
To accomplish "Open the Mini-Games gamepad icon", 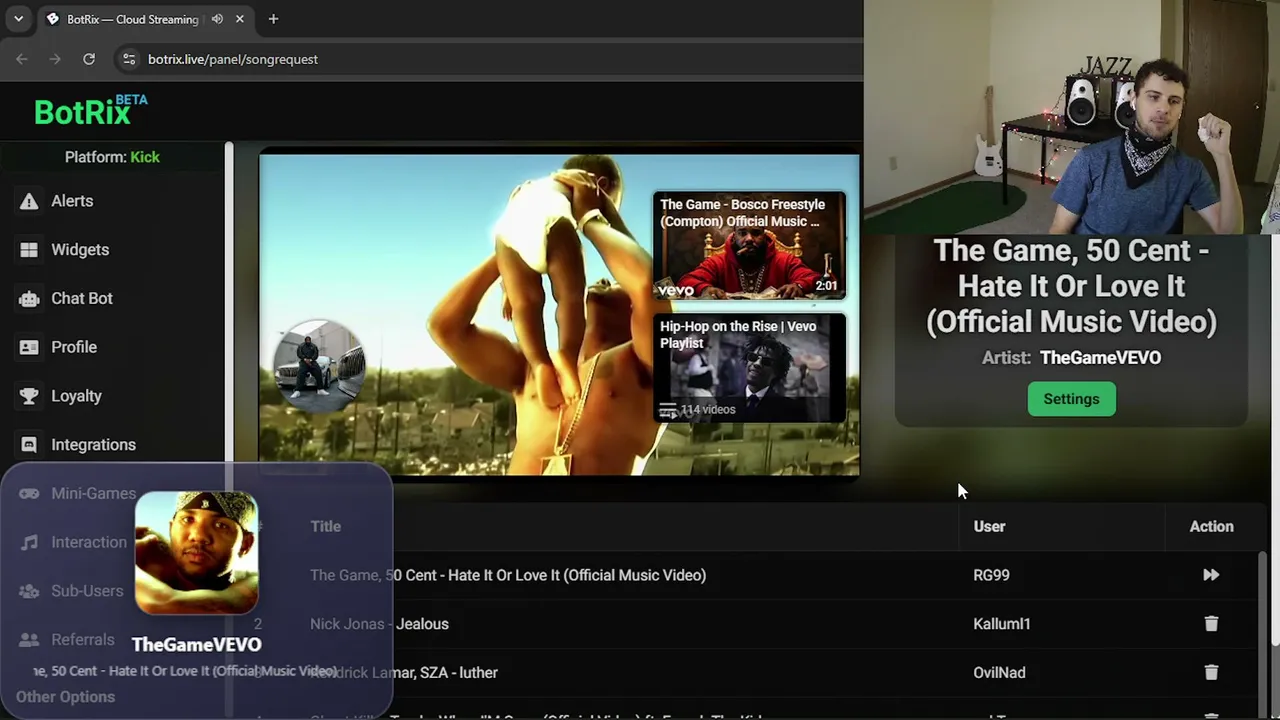I will point(29,493).
